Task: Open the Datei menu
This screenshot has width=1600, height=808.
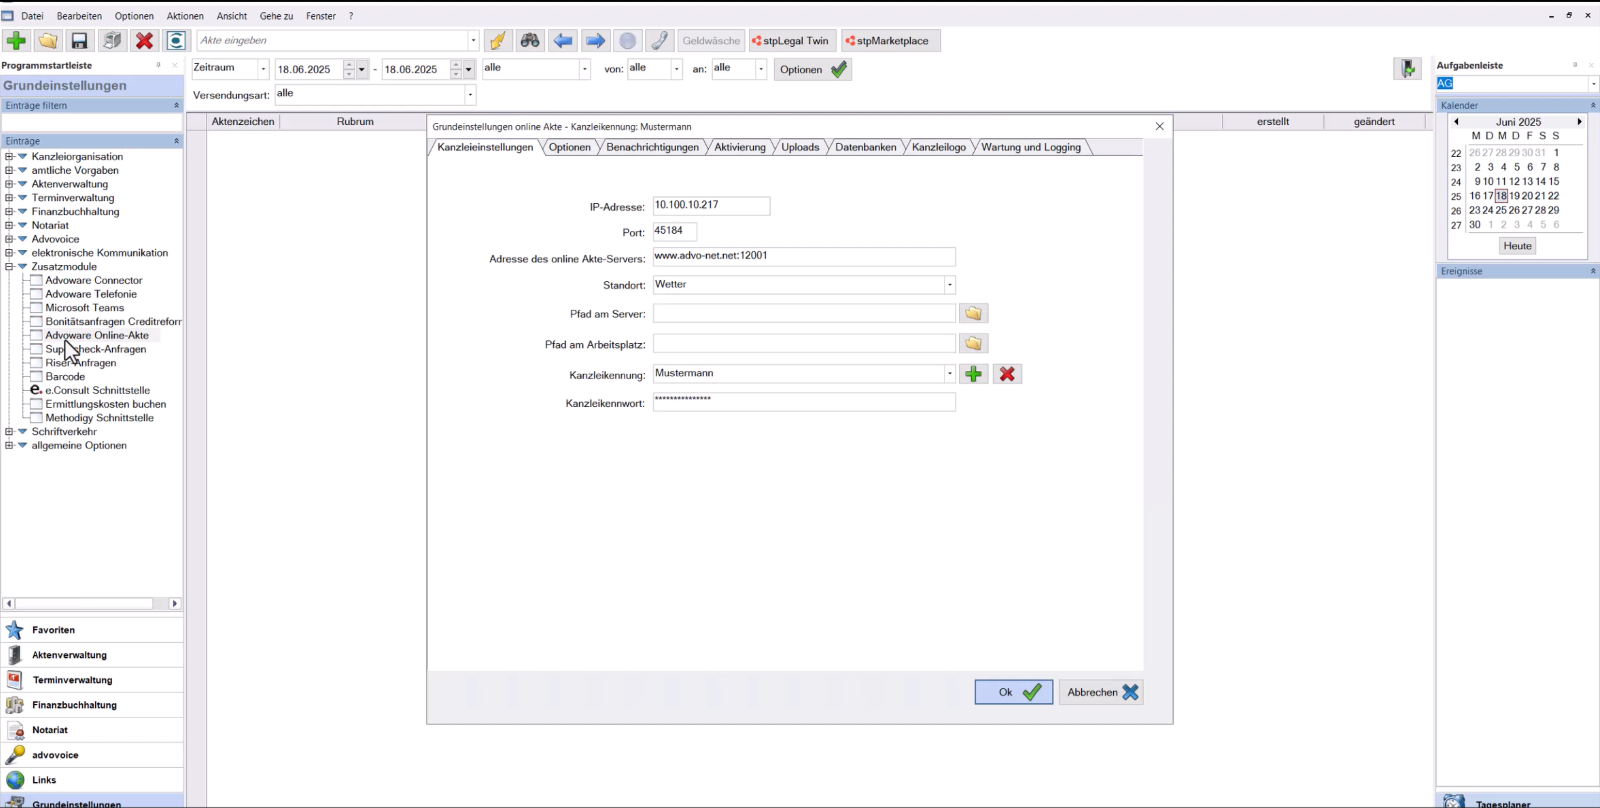Action: point(32,16)
